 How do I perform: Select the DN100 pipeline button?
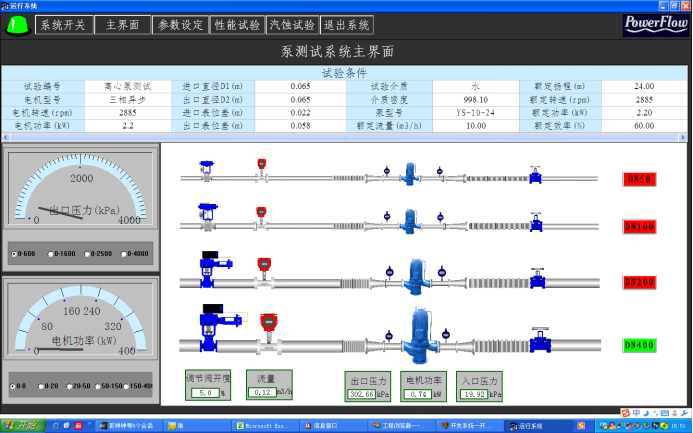639,227
